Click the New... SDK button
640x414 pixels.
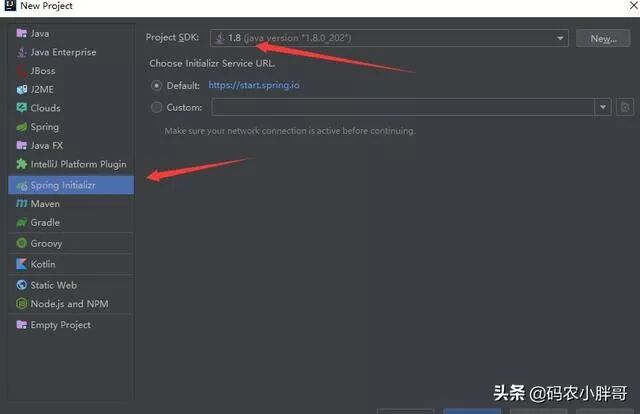pyautogui.click(x=603, y=38)
